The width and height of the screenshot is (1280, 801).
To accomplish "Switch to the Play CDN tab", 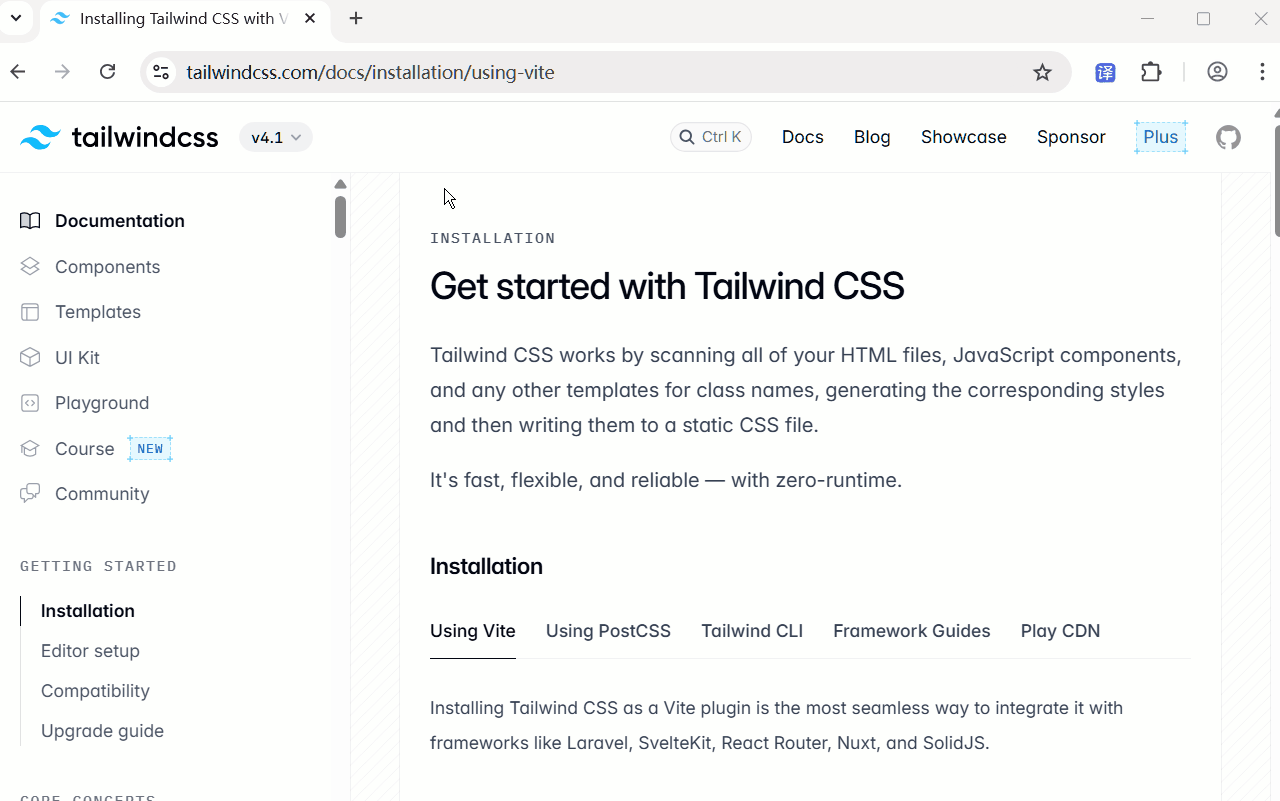I will coord(1060,631).
